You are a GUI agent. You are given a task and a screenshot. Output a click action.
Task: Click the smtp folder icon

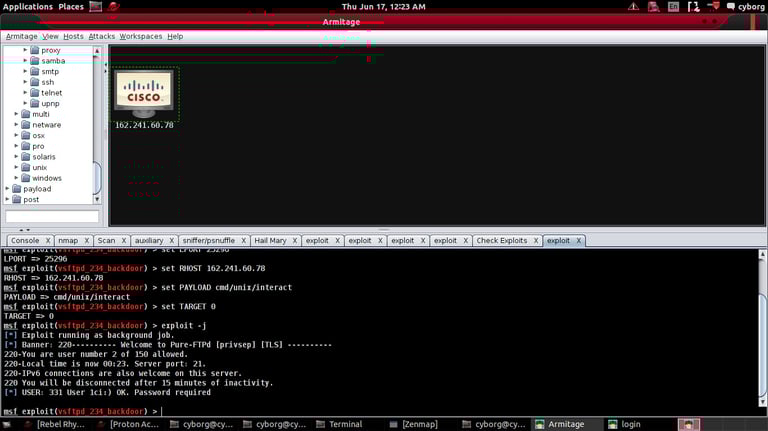click(x=35, y=72)
